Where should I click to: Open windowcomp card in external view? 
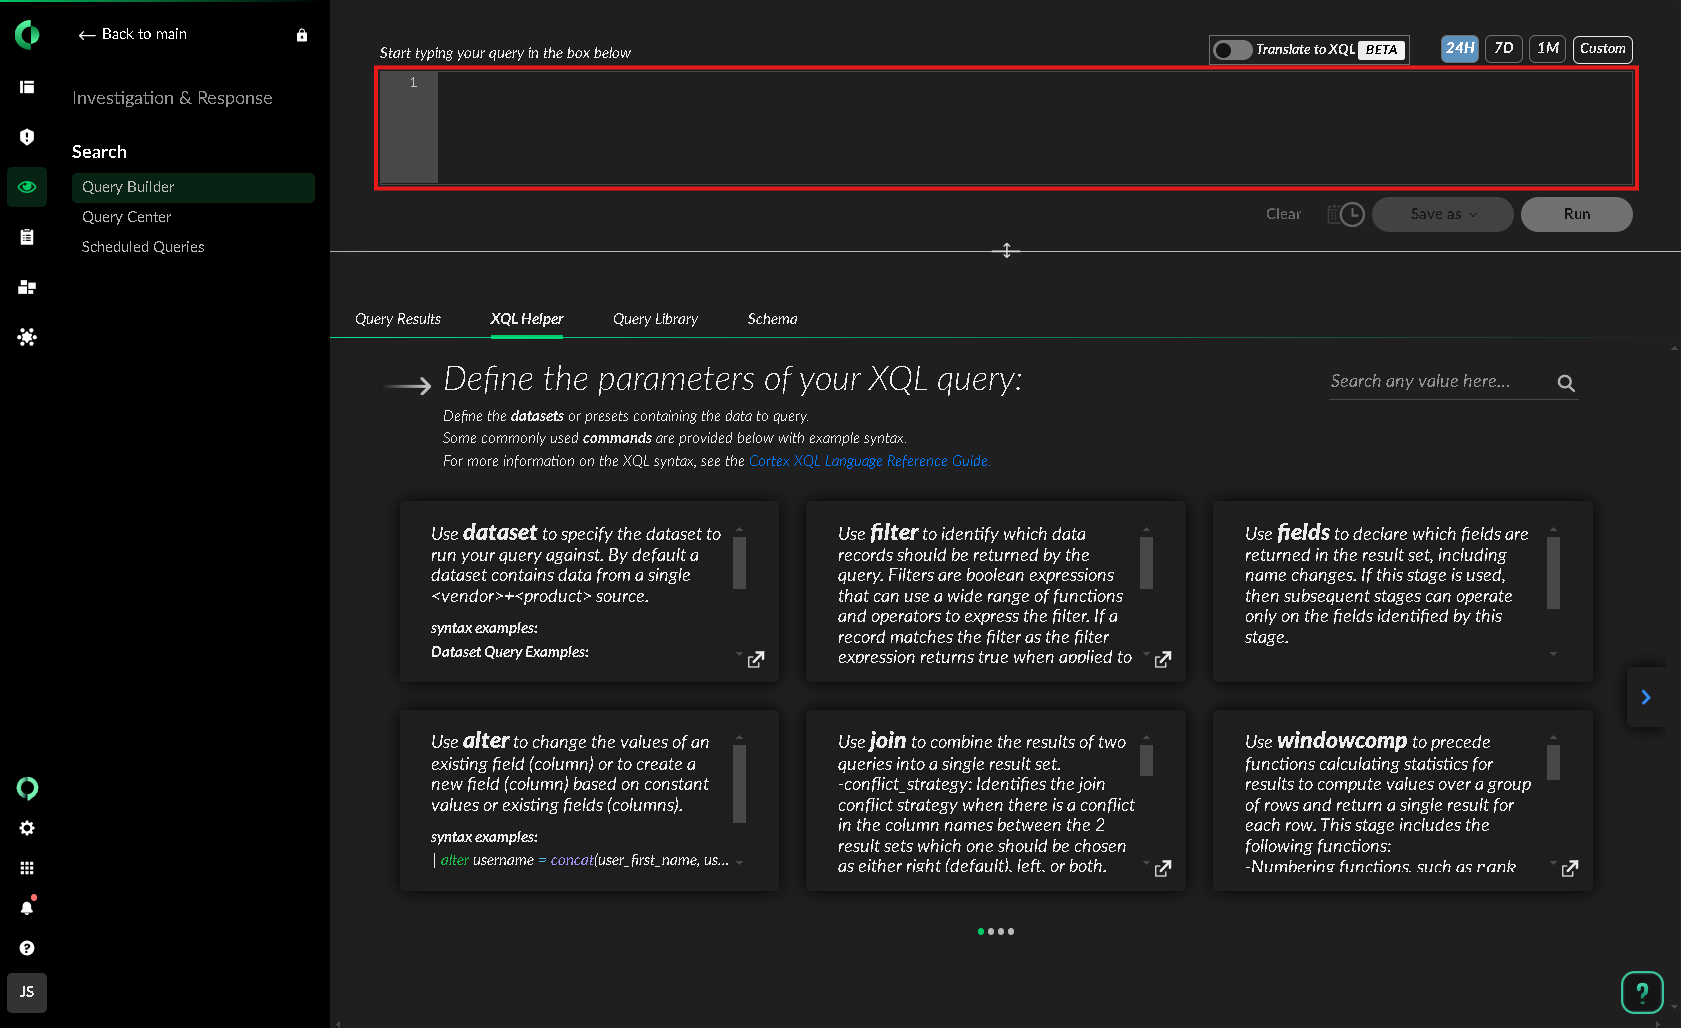tap(1570, 869)
